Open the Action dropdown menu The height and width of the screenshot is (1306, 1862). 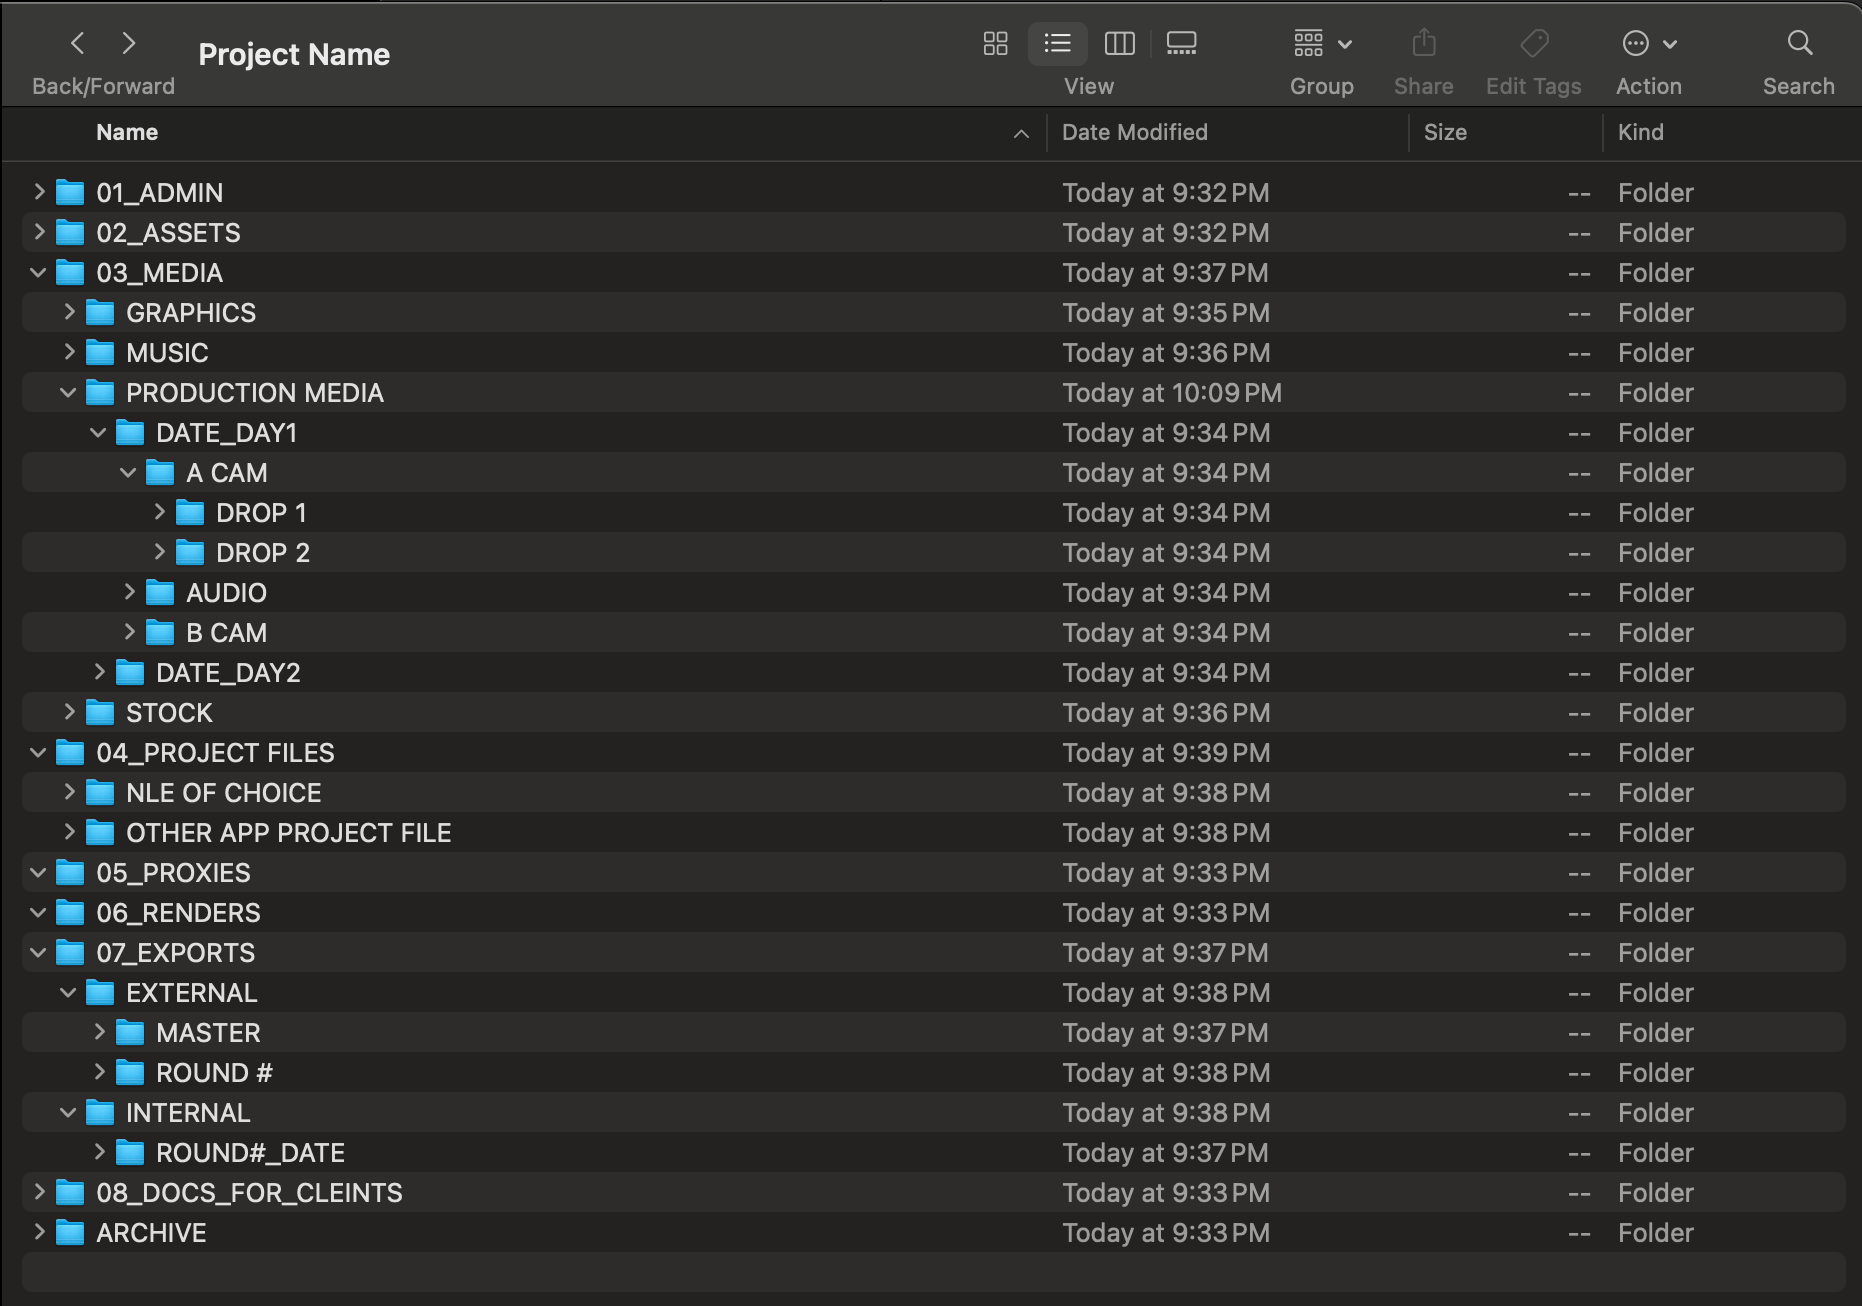pos(1648,43)
